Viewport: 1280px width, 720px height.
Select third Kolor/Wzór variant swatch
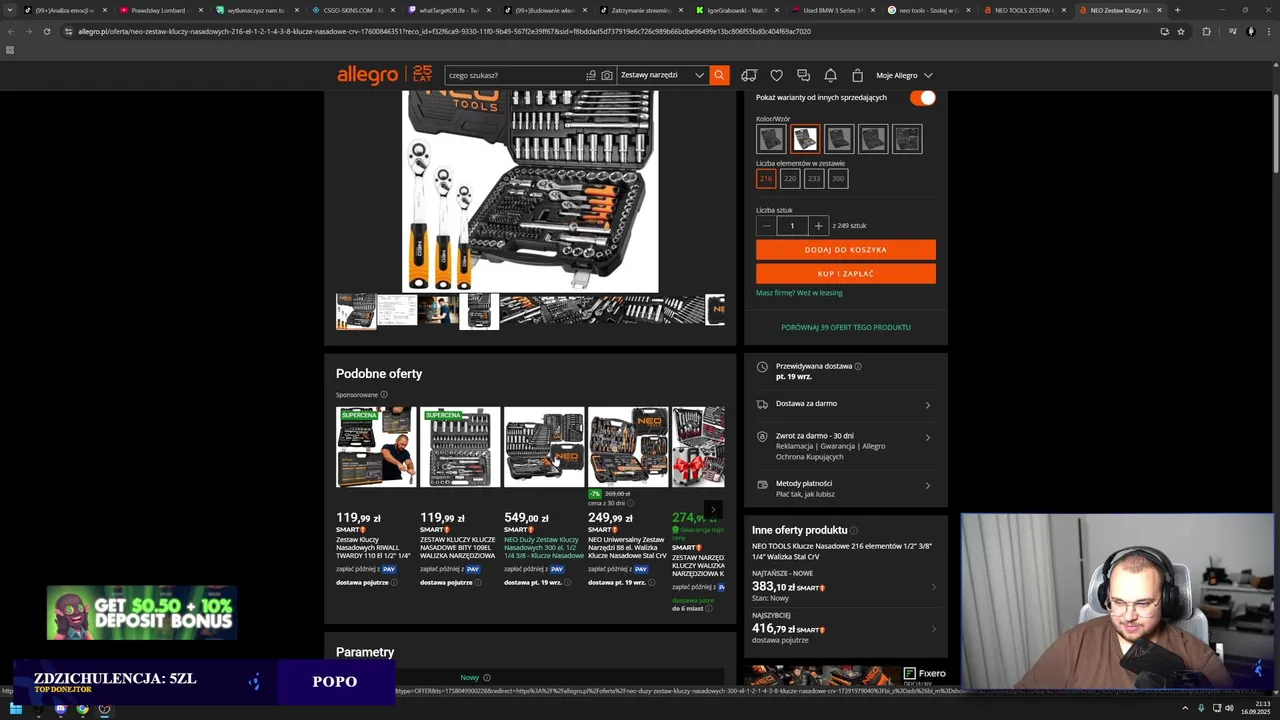[839, 139]
